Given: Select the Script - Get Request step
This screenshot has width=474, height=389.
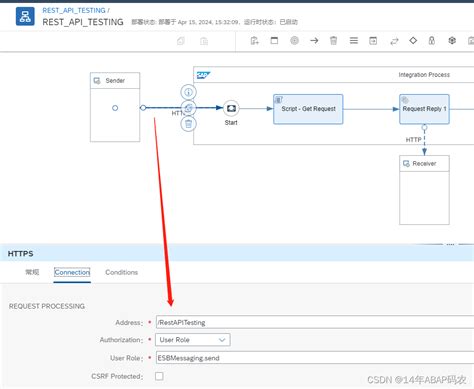Looking at the screenshot, I should pyautogui.click(x=308, y=109).
